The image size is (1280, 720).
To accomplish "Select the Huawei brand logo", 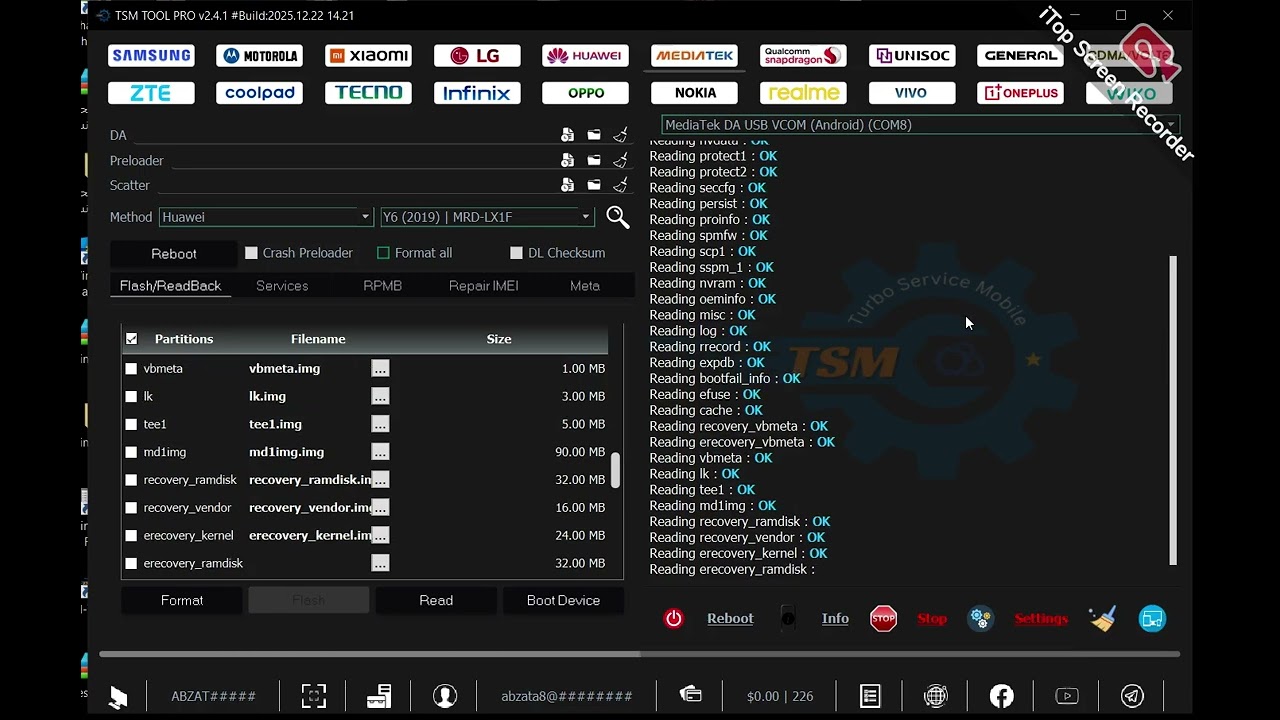I will click(x=586, y=56).
